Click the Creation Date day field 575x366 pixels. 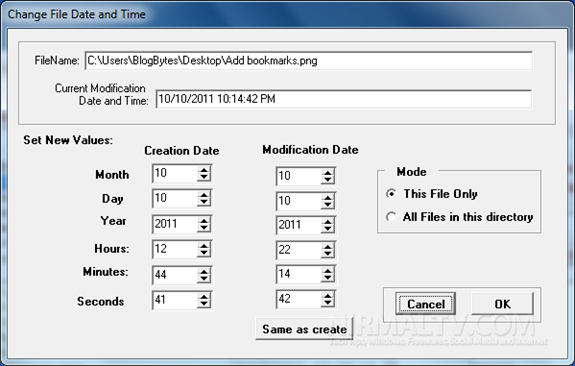(175, 198)
